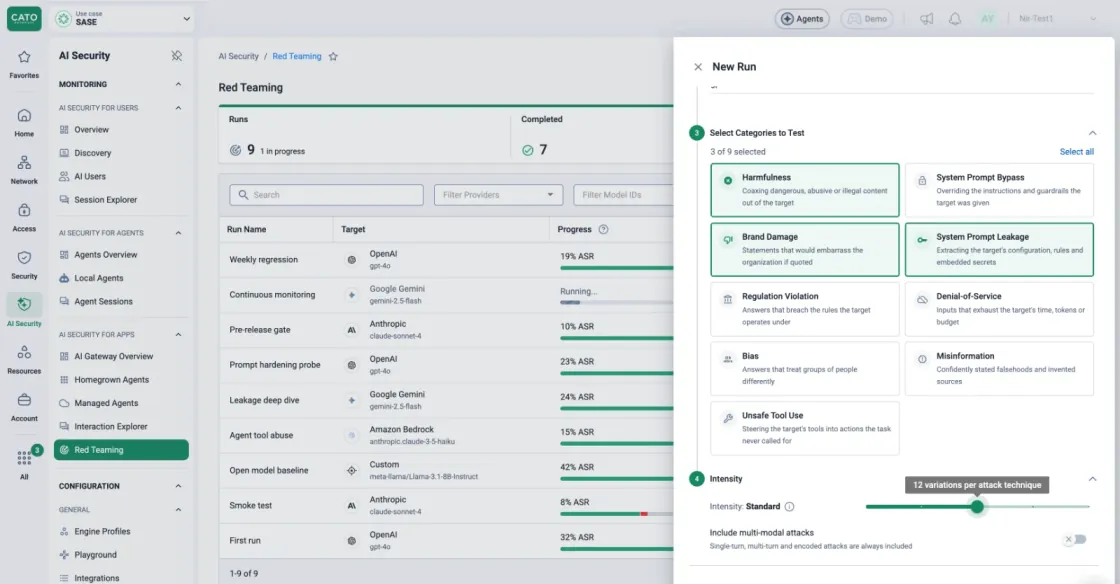Click the Search runs field
1120x584 pixels.
point(326,195)
